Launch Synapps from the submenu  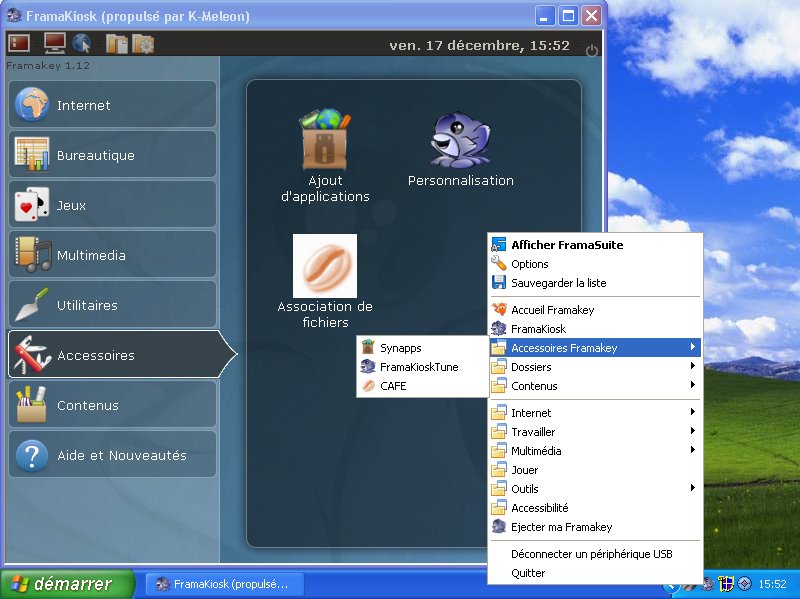[422, 347]
